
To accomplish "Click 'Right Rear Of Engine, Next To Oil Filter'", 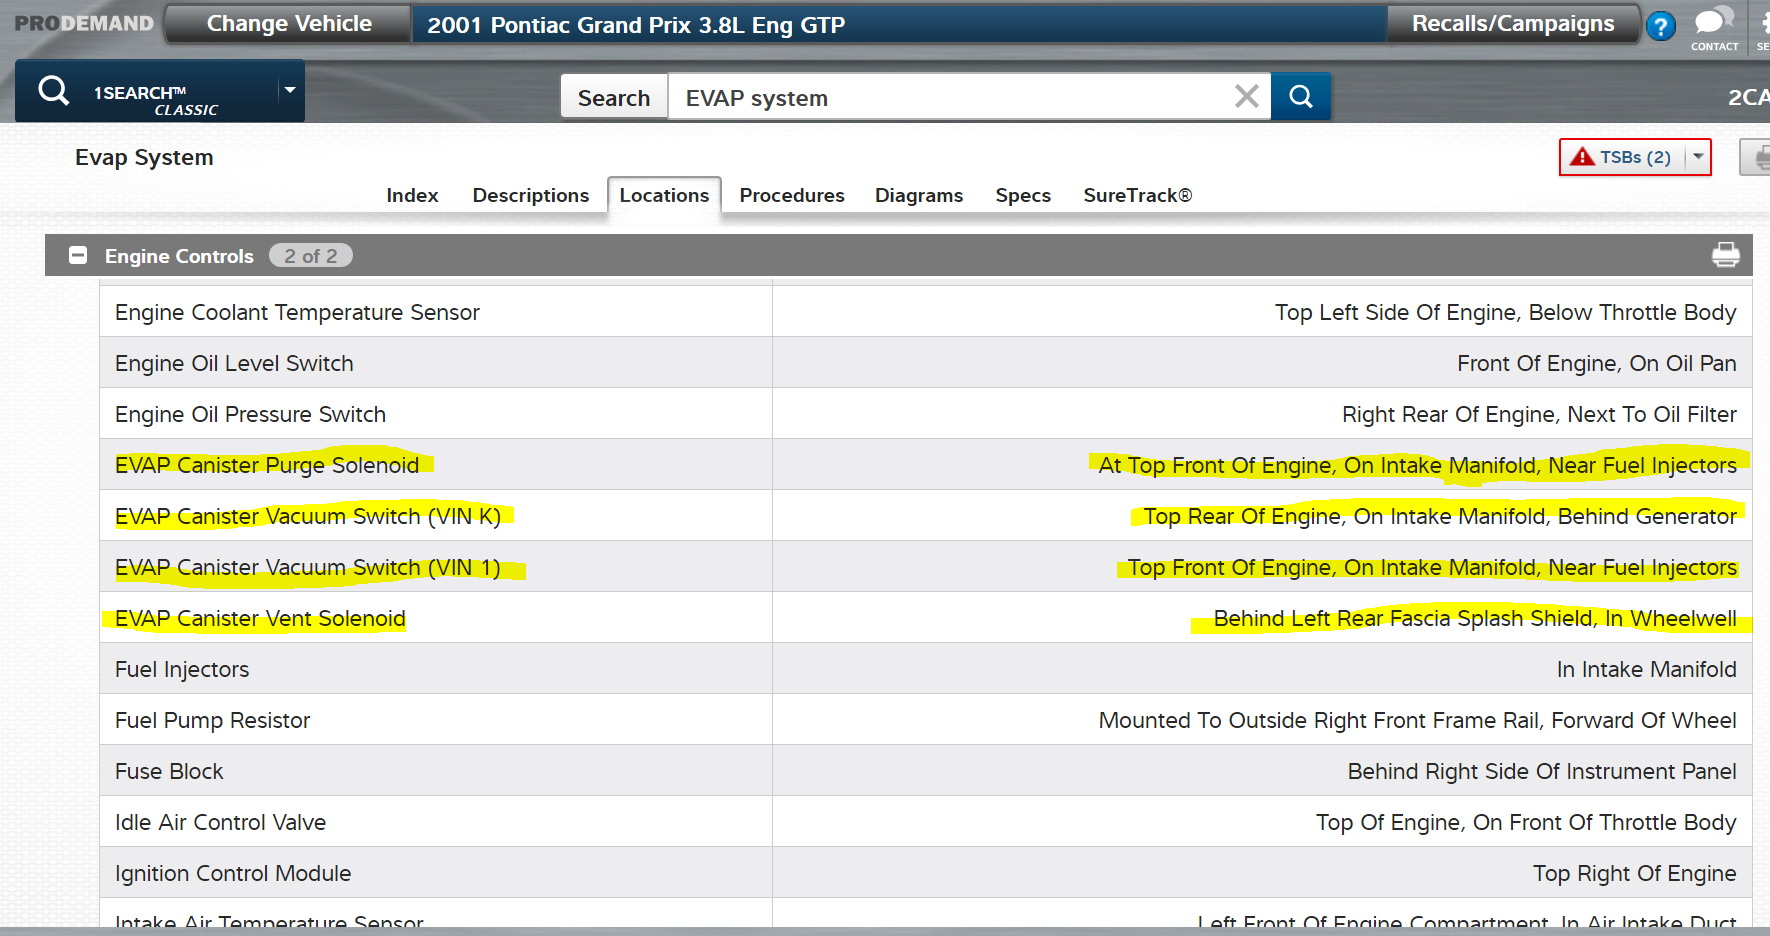I will click(x=1539, y=414).
